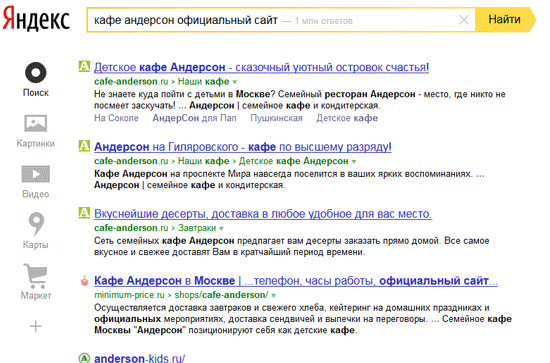Switch to Маркет label in sidebar

pos(36,295)
